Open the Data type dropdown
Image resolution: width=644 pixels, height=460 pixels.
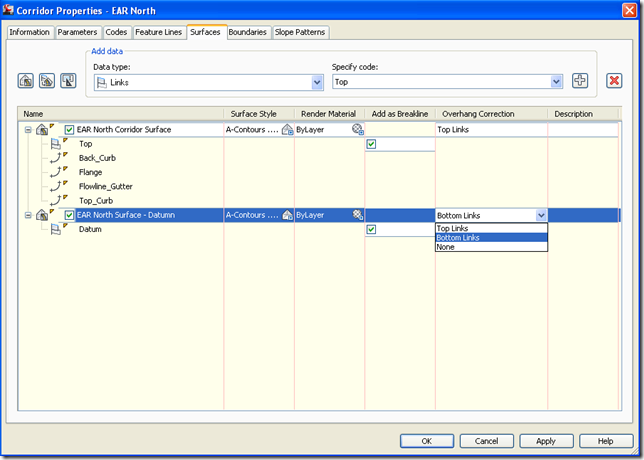(x=317, y=83)
